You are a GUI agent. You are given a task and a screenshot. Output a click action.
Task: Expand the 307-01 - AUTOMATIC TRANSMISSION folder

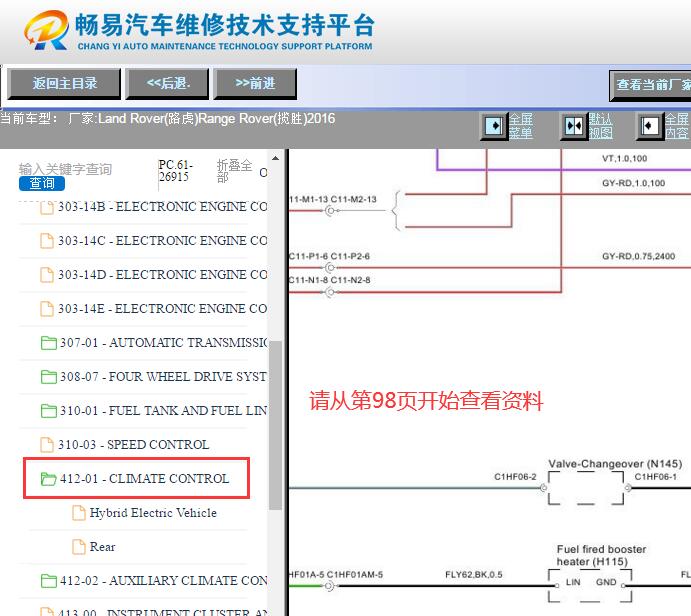(163, 342)
